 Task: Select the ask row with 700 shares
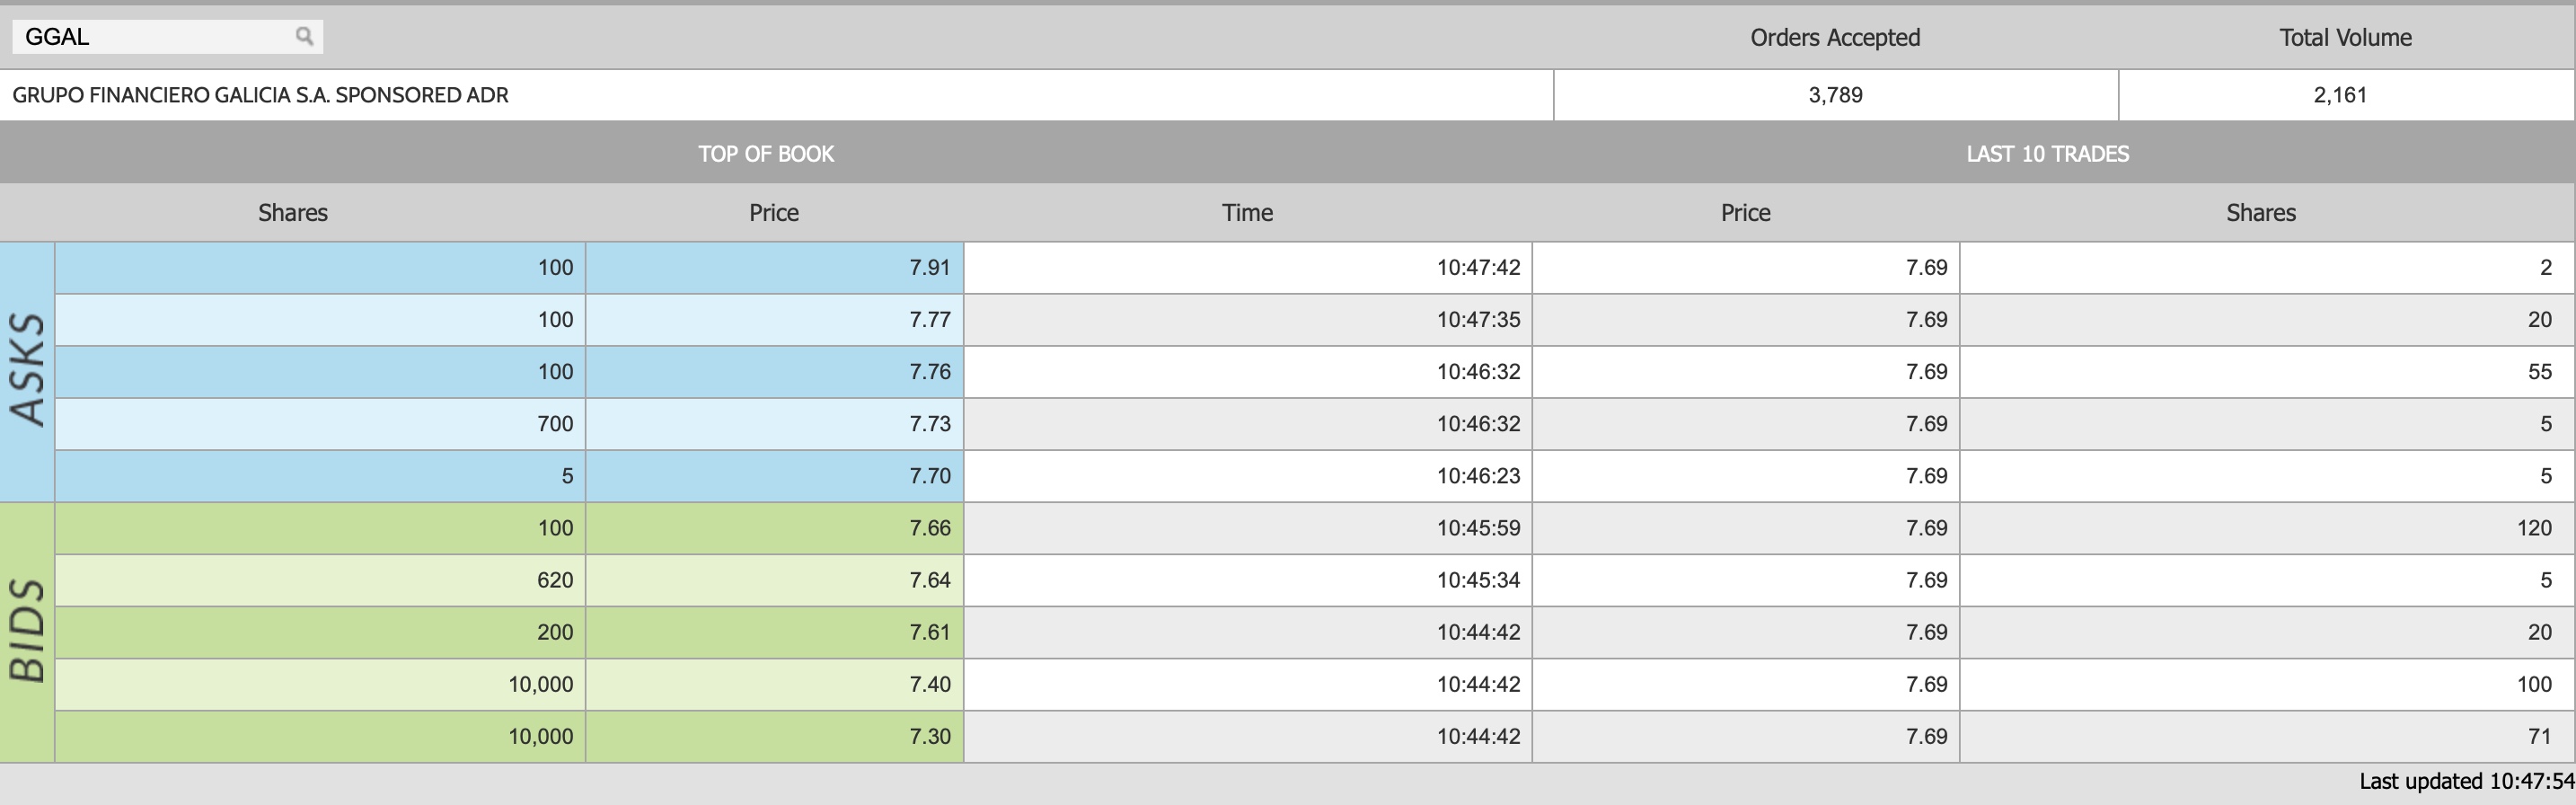(x=509, y=424)
